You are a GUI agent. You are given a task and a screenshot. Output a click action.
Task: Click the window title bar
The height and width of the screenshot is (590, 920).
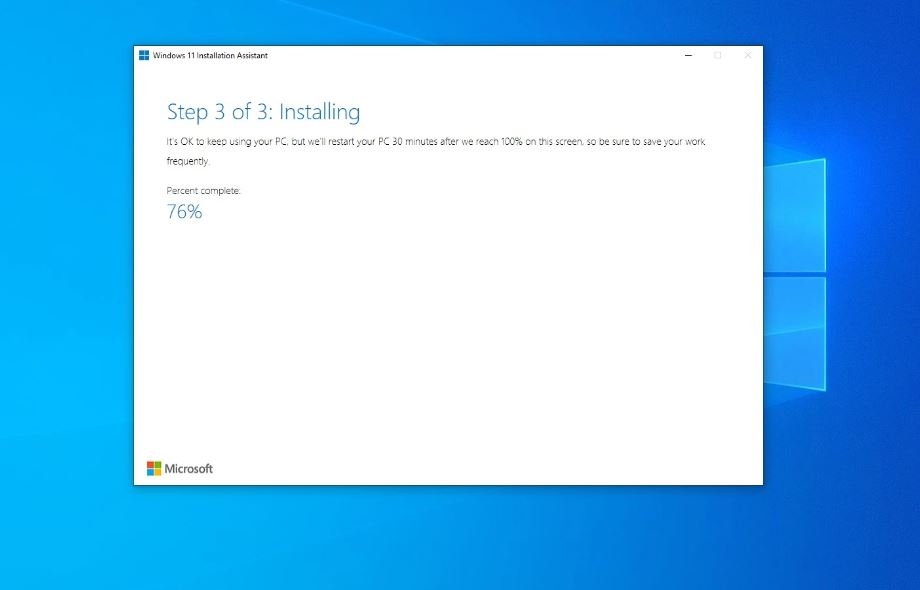(450, 55)
